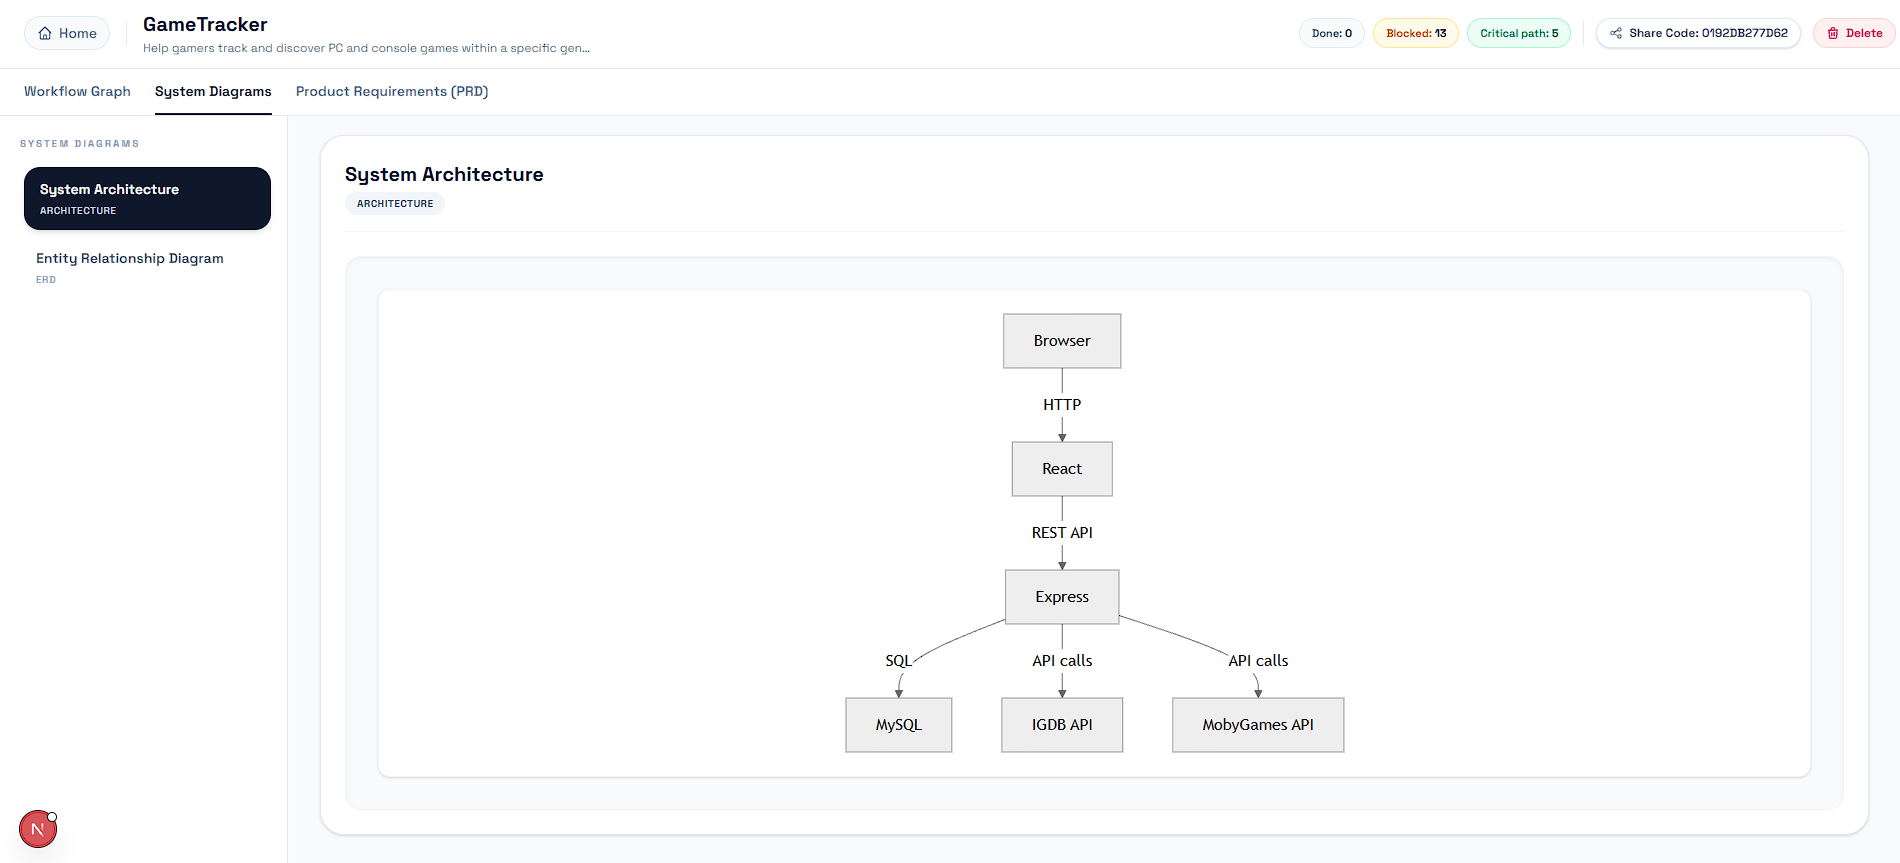Screen dimensions: 1900x863
Task: Click the ERD label in sidebar
Action: click(x=46, y=280)
